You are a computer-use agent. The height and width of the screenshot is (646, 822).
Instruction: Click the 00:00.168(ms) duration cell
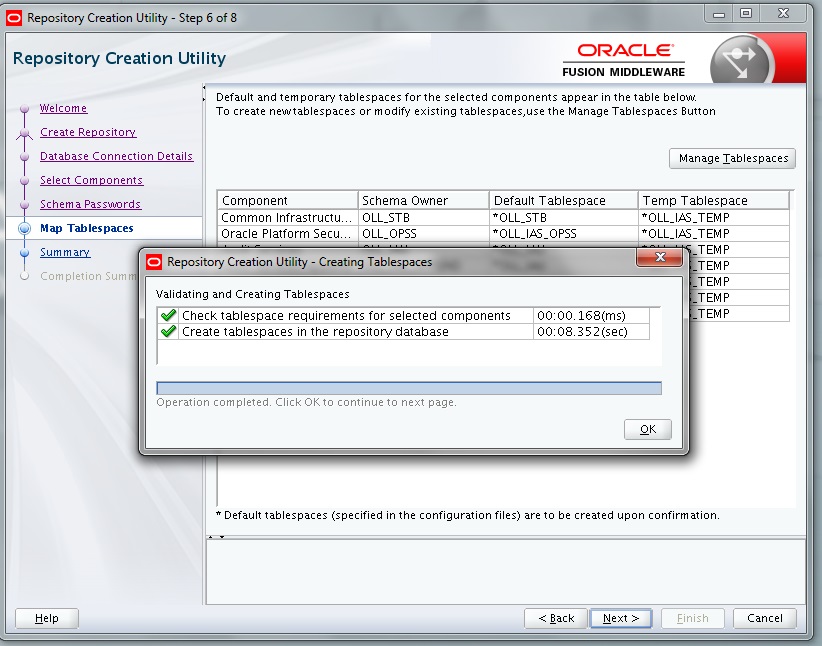(x=591, y=316)
